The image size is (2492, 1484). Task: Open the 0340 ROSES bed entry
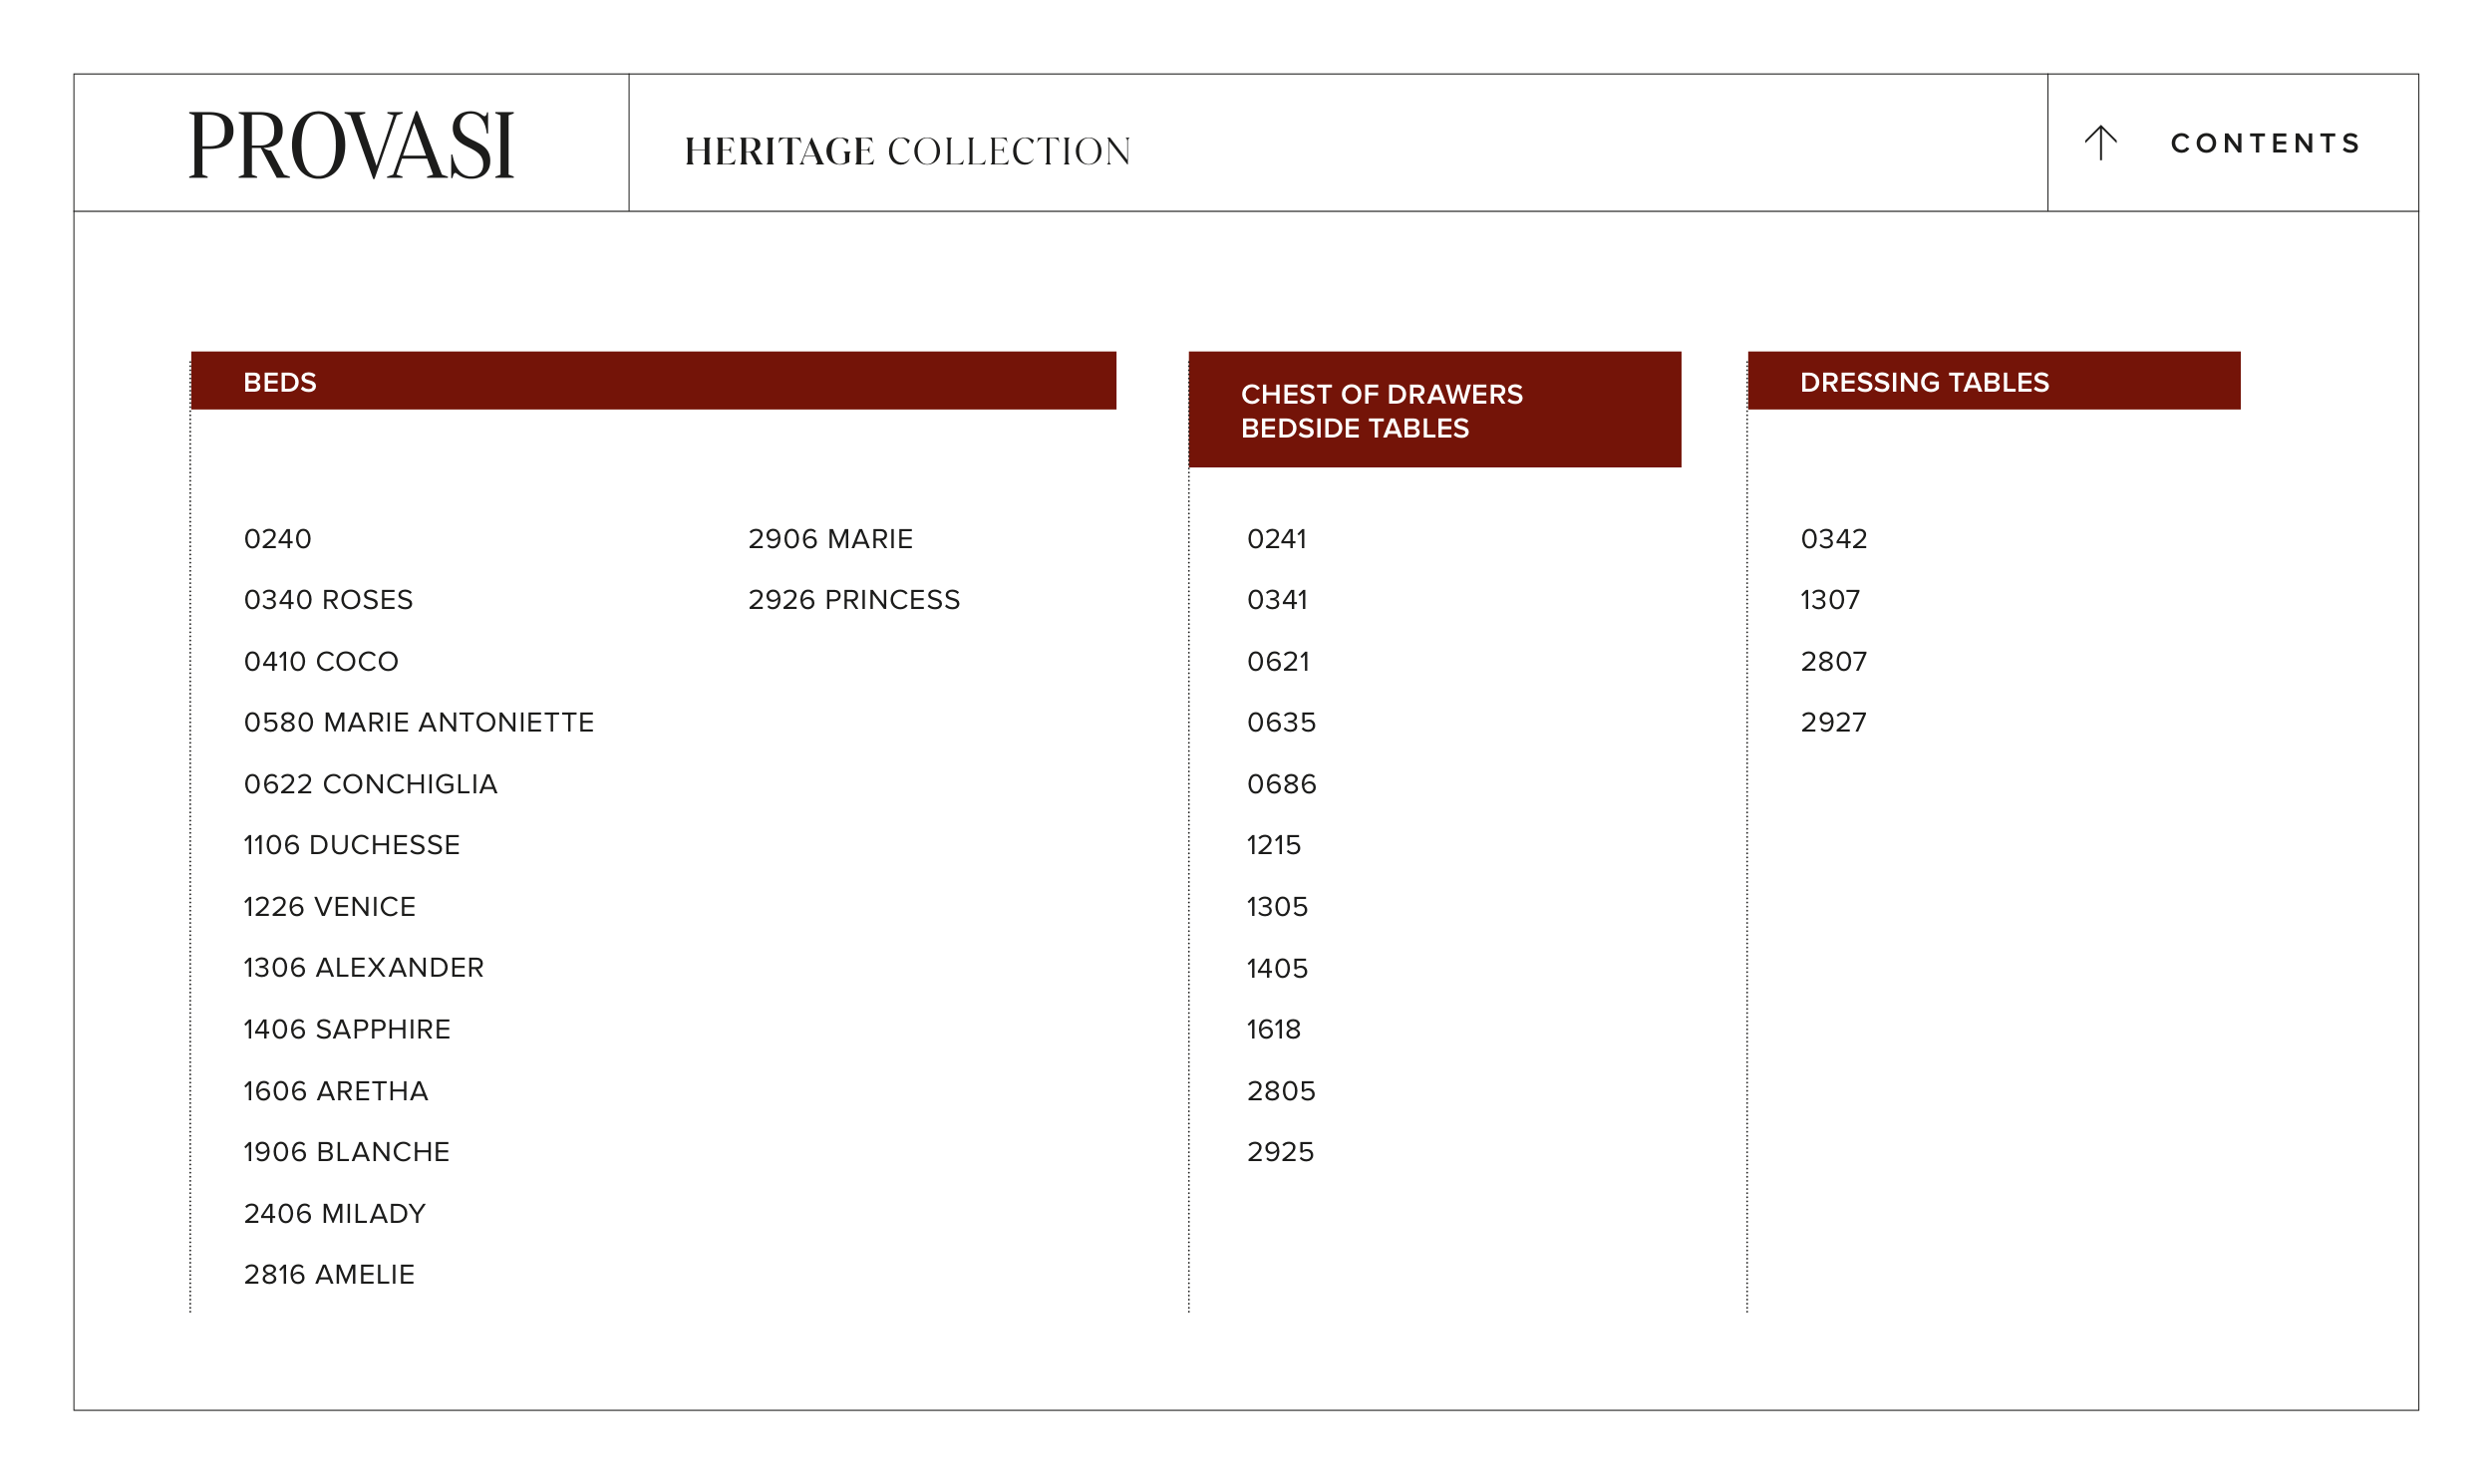(328, 600)
